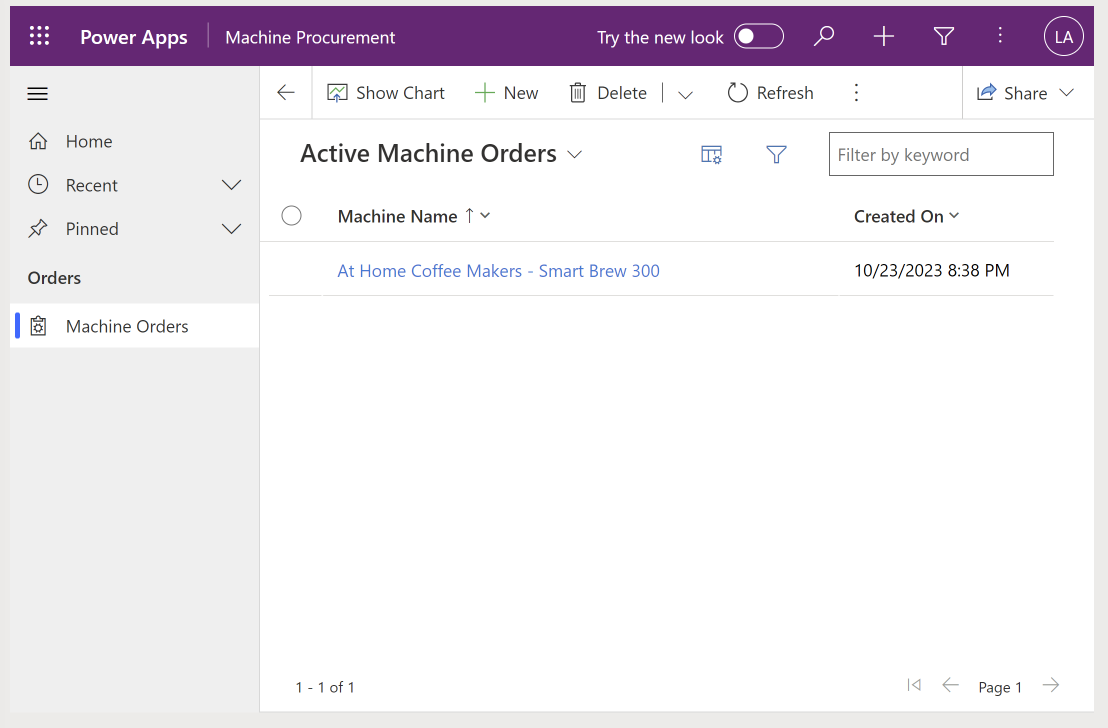Screen dimensions: 1108x728
Task: Open the Share dropdown chevron
Action: click(1066, 93)
